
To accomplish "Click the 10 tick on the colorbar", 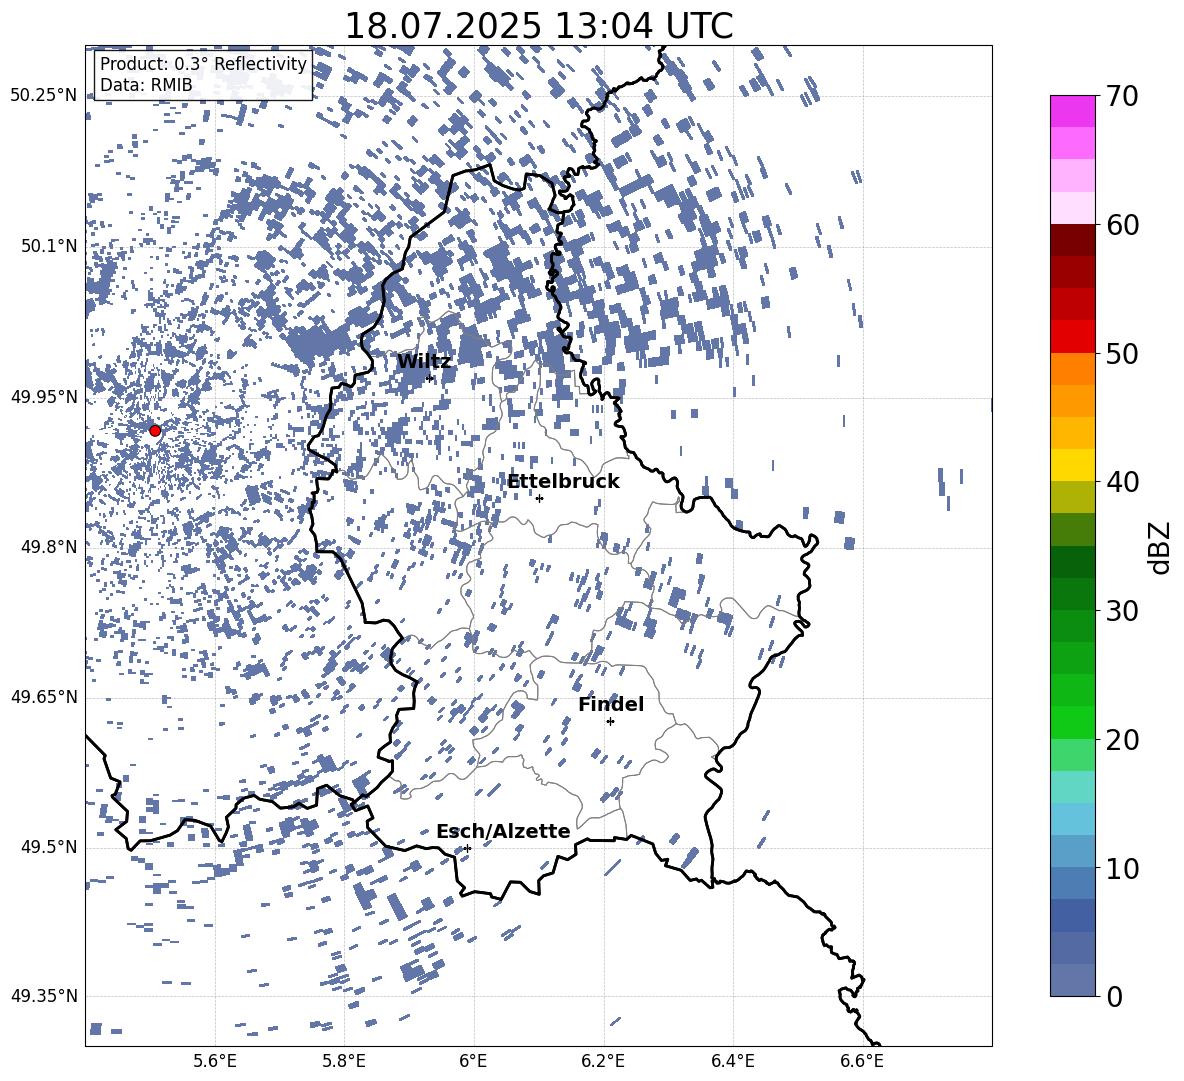I will click(1122, 868).
